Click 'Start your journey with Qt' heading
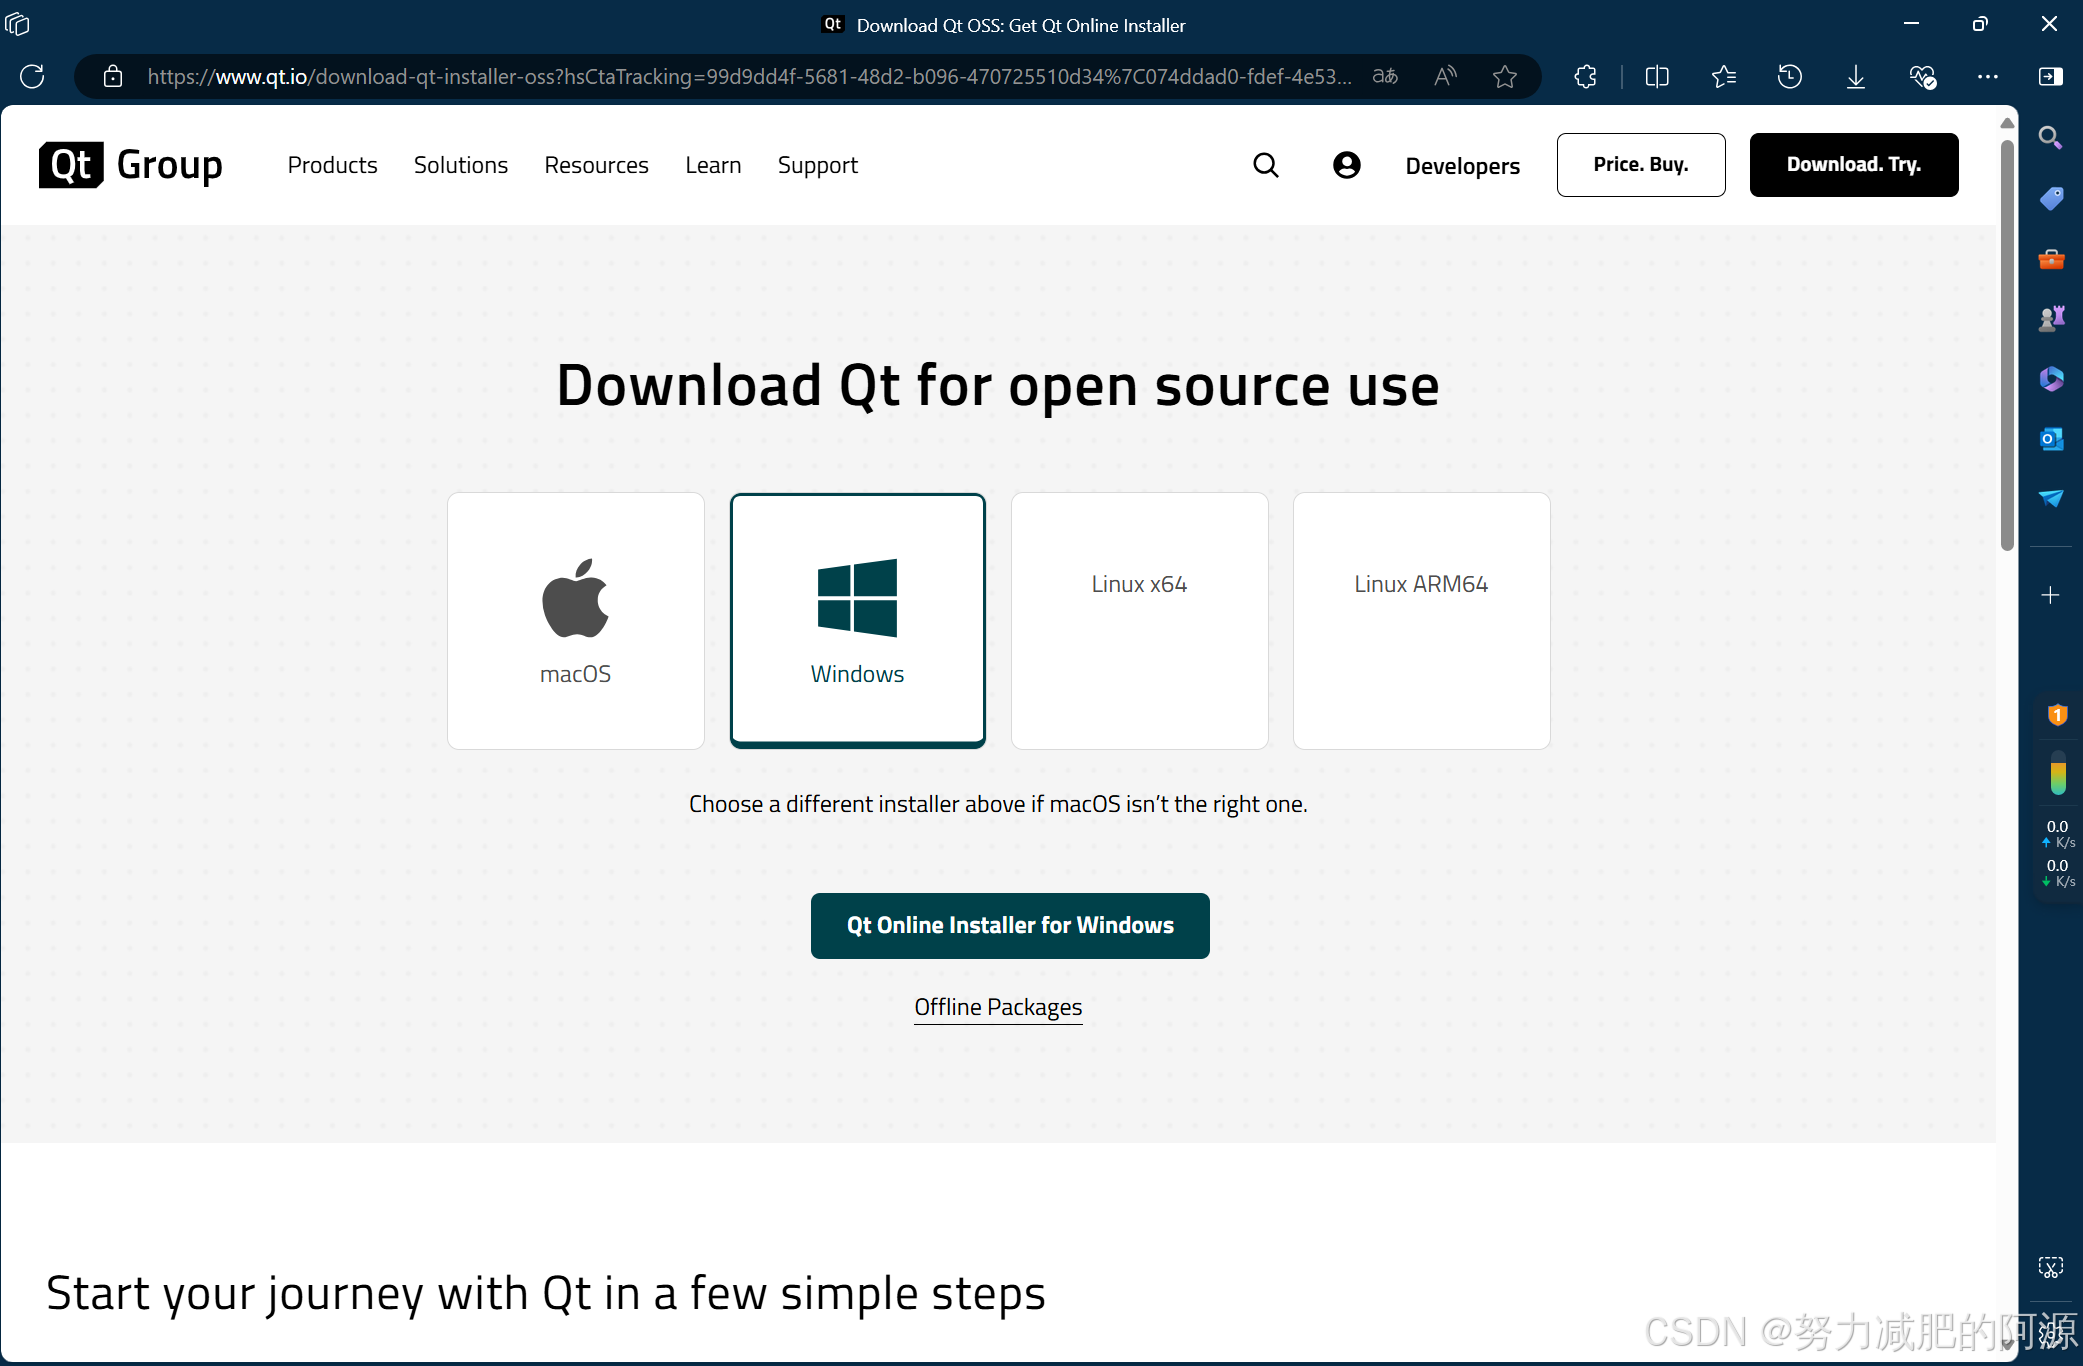The image size is (2083, 1366). (546, 1294)
